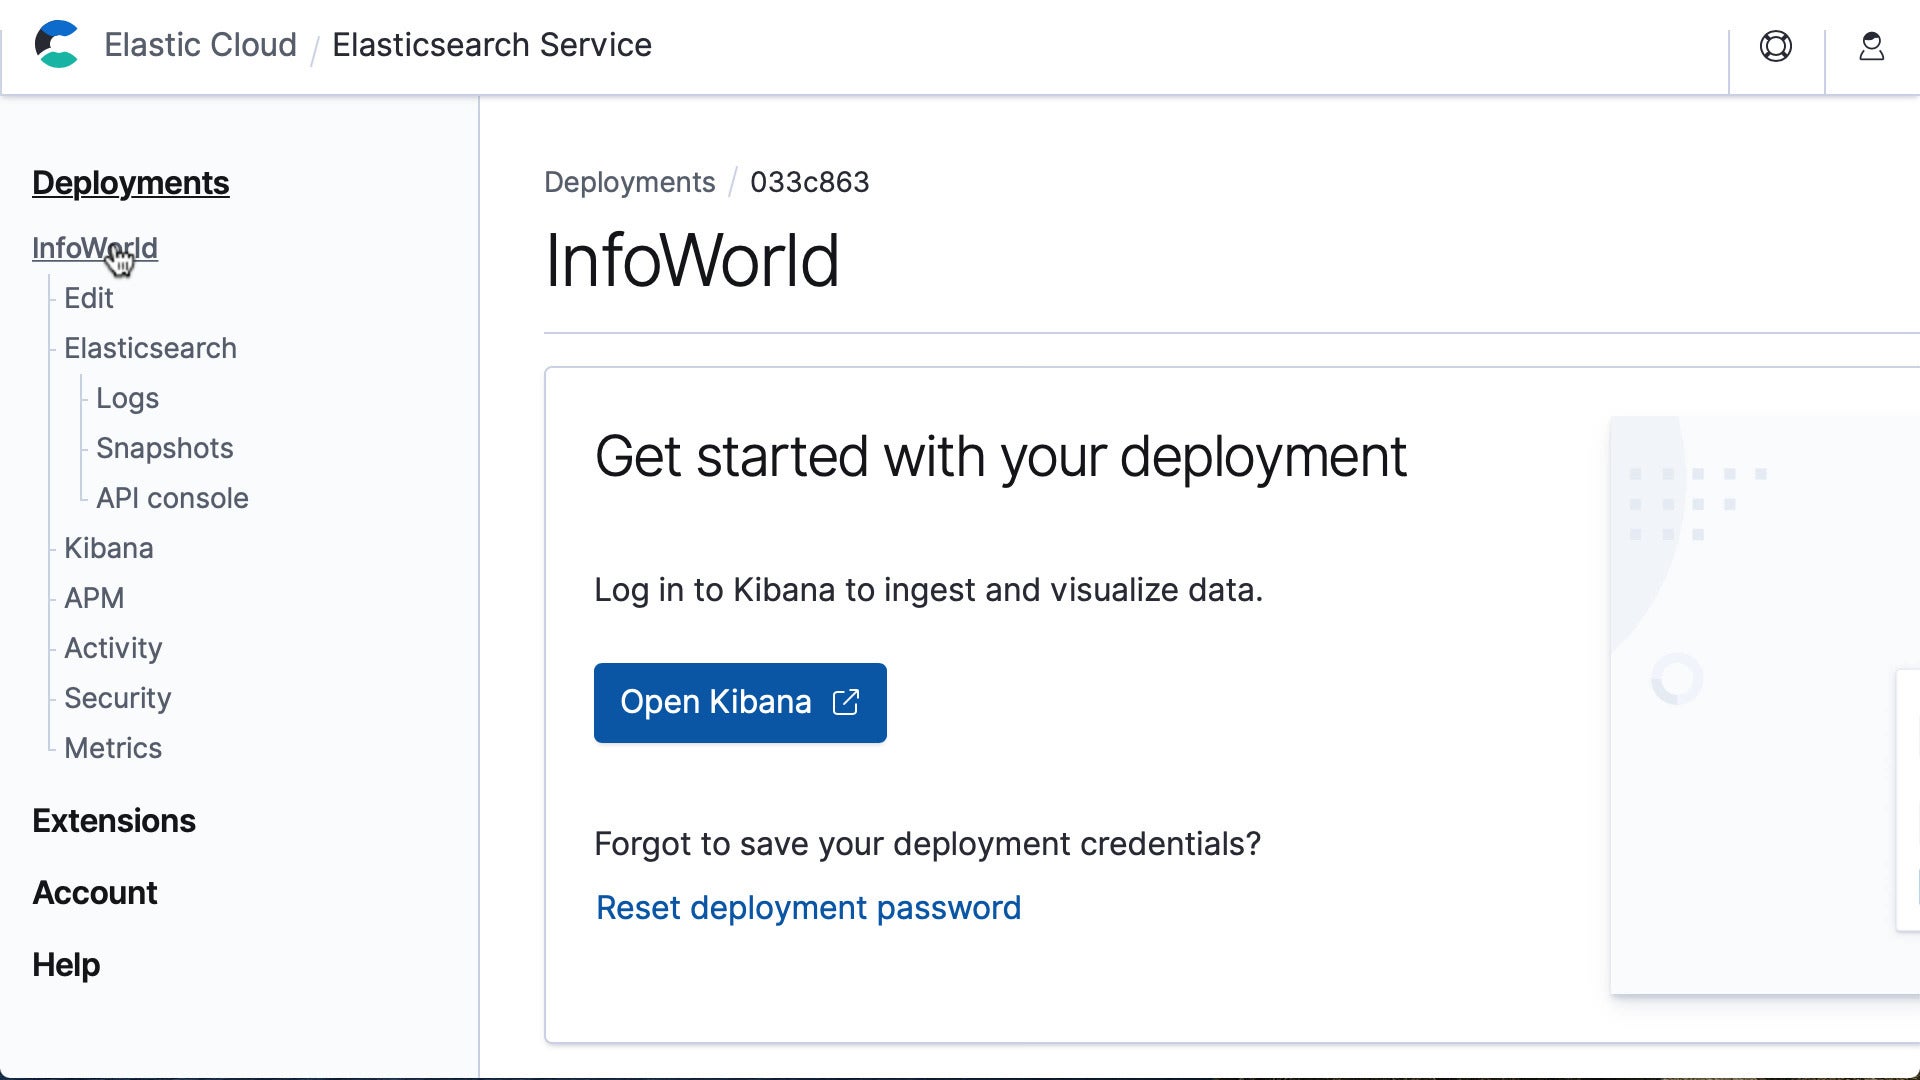1920x1080 pixels.
Task: Open Help in the sidebar
Action: [x=66, y=965]
